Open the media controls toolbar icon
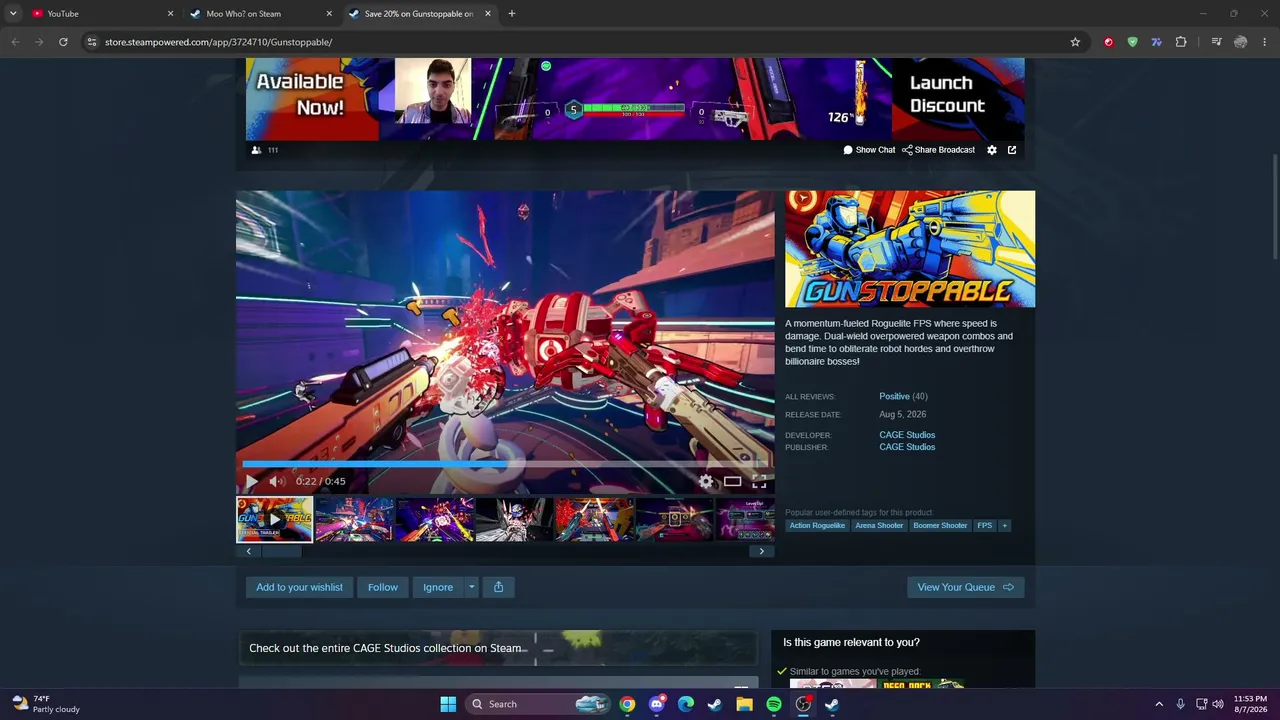This screenshot has width=1280, height=720. pos(1216,42)
